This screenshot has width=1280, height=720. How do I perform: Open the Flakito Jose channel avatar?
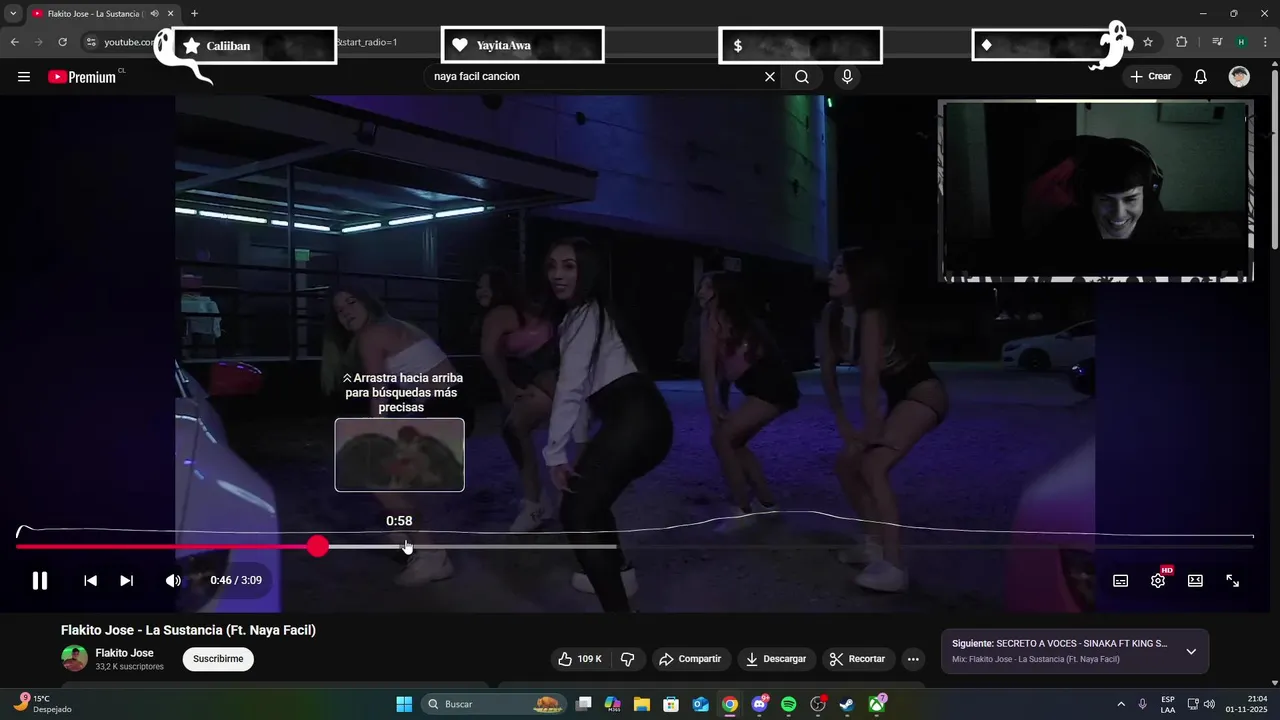[x=74, y=658]
